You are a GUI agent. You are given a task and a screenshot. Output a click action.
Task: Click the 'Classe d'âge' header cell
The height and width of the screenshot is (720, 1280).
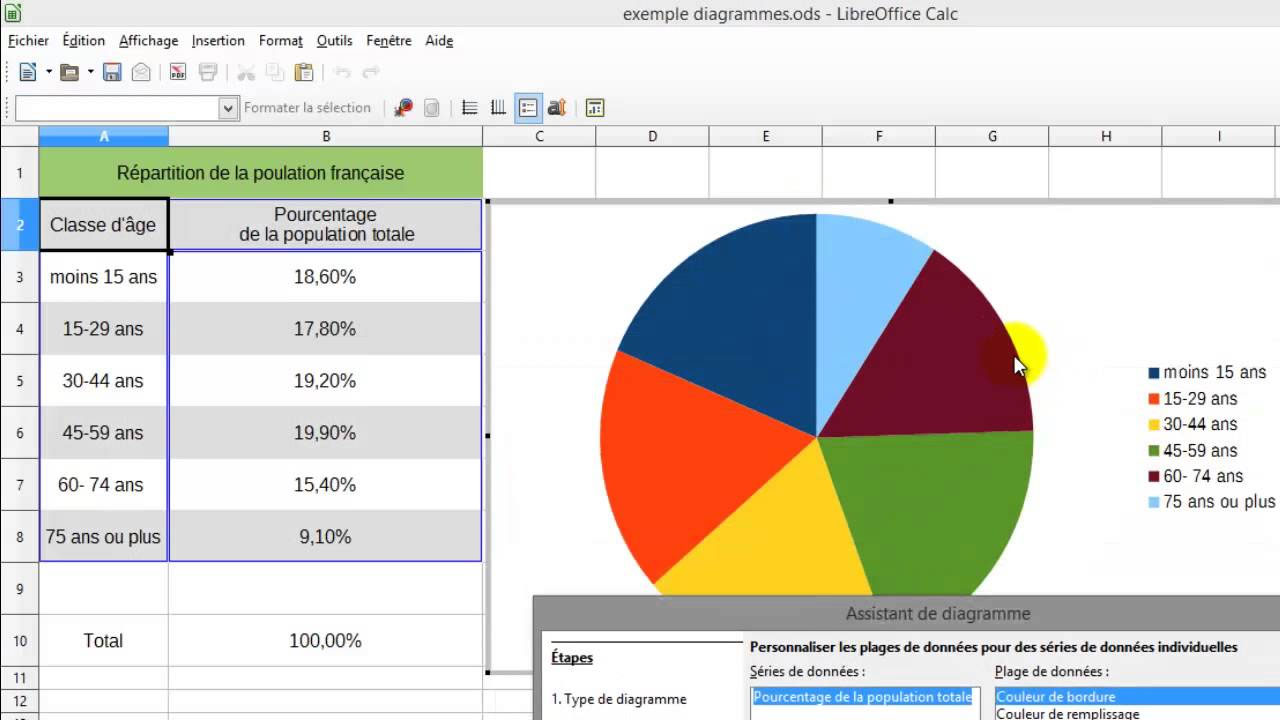click(x=103, y=225)
